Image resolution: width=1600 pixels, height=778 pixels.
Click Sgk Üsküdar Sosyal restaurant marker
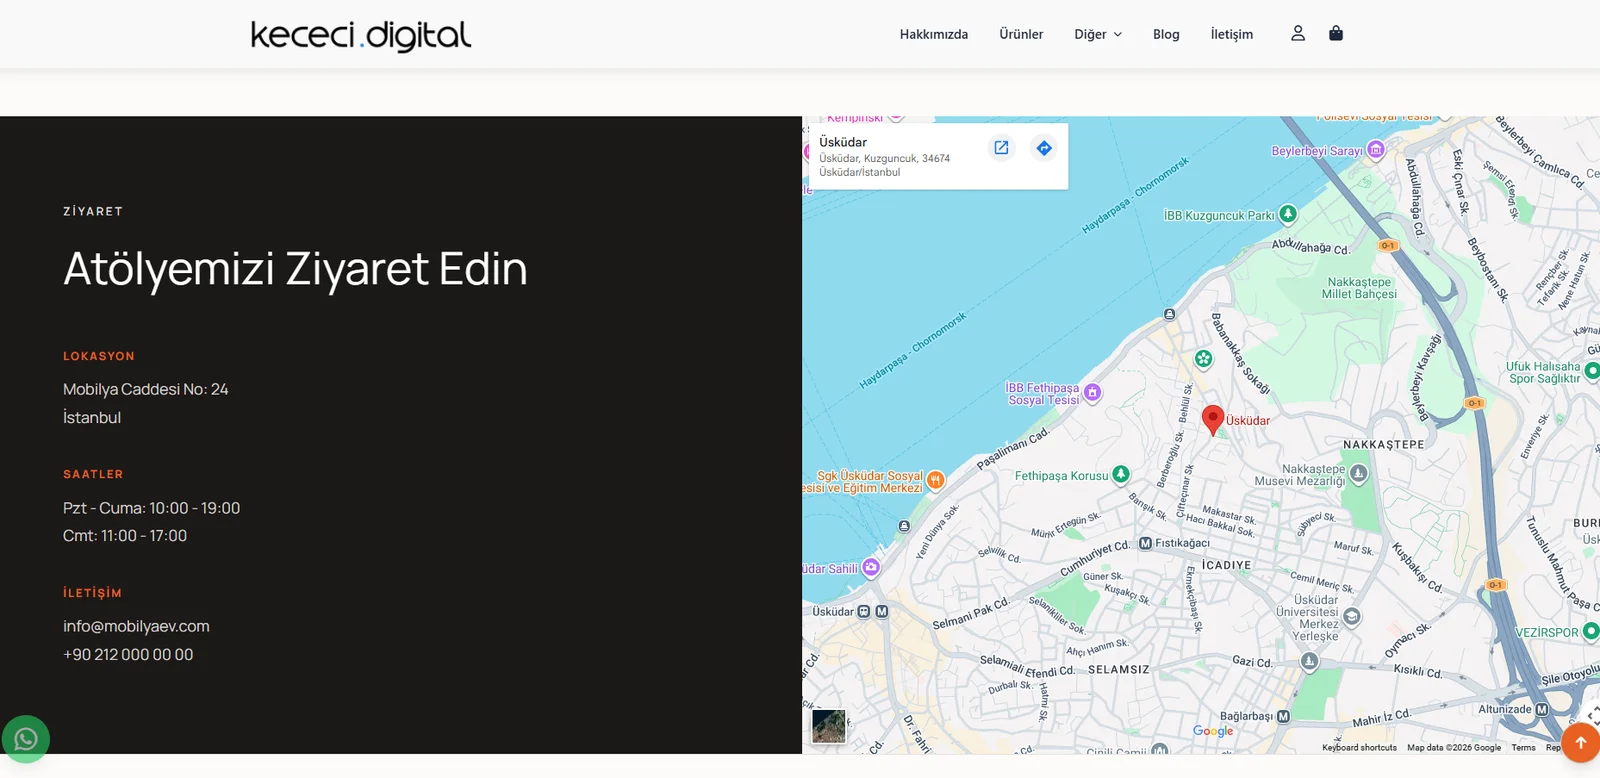click(935, 480)
